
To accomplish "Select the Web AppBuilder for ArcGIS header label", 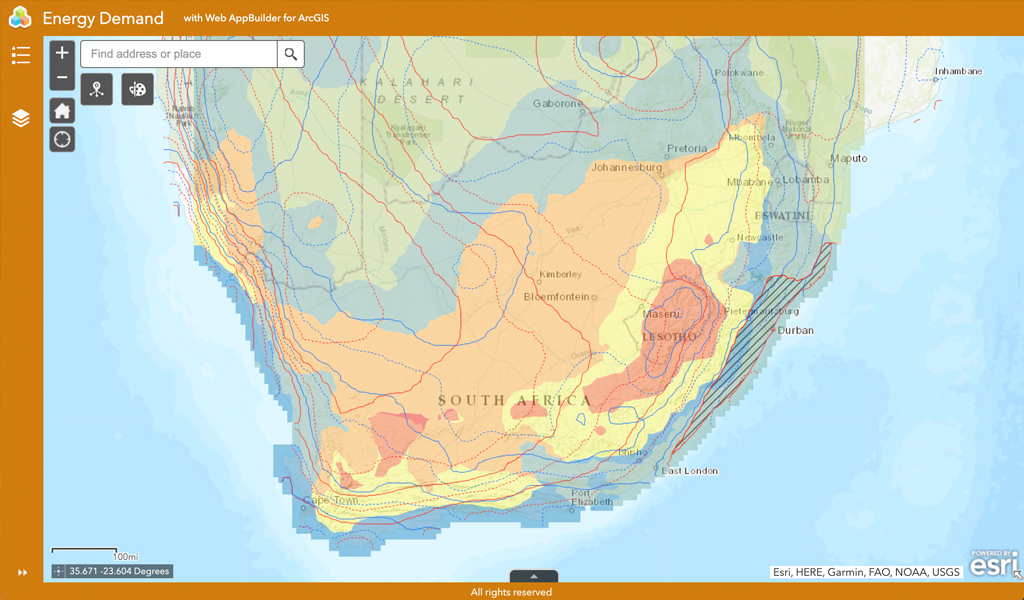I will point(255,17).
